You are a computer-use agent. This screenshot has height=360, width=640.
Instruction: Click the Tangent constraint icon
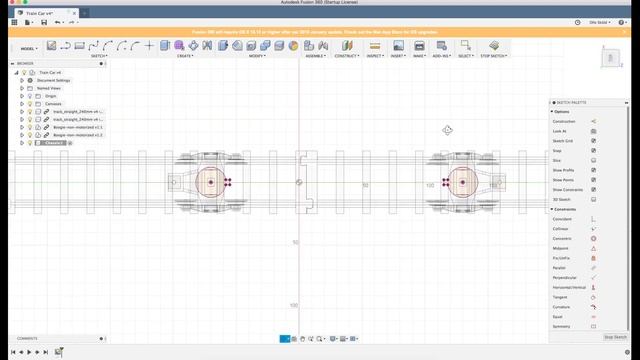coord(593,297)
